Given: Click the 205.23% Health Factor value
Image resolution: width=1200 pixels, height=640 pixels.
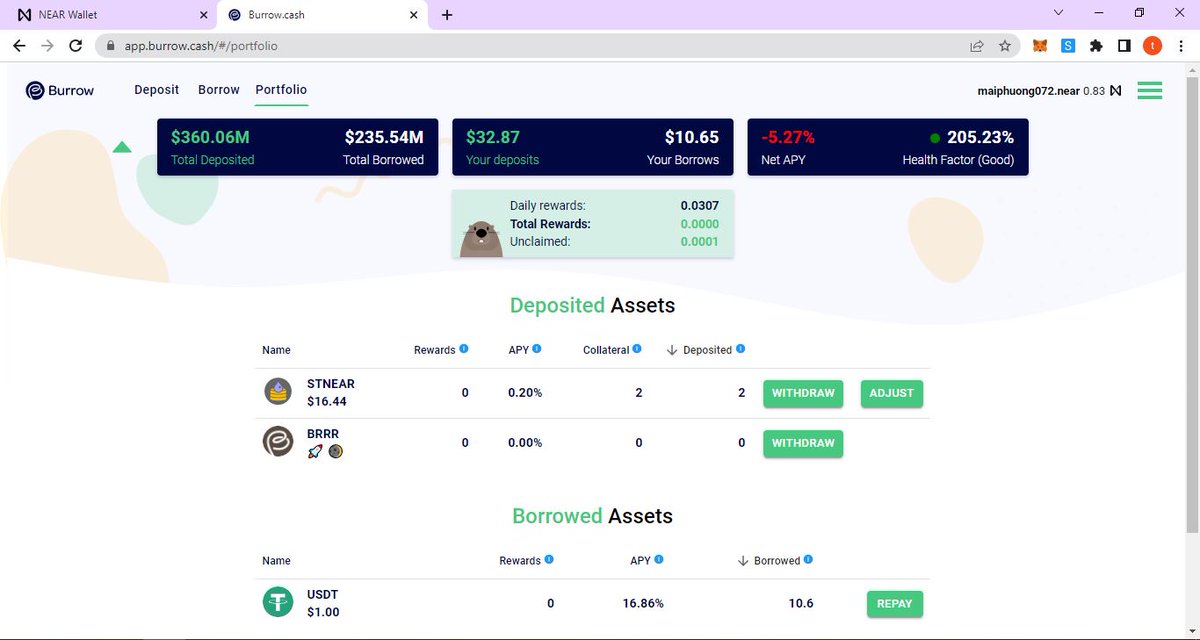Looking at the screenshot, I should coord(980,137).
